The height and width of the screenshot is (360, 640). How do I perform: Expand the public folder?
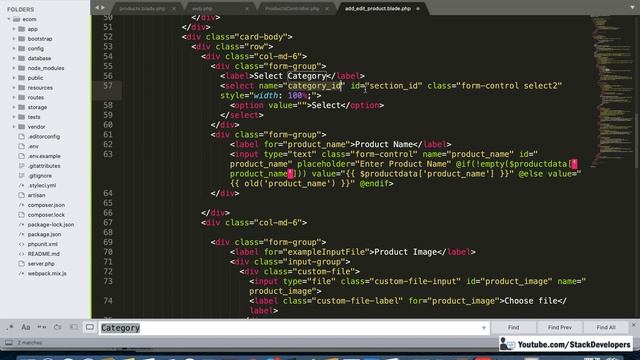[14, 78]
